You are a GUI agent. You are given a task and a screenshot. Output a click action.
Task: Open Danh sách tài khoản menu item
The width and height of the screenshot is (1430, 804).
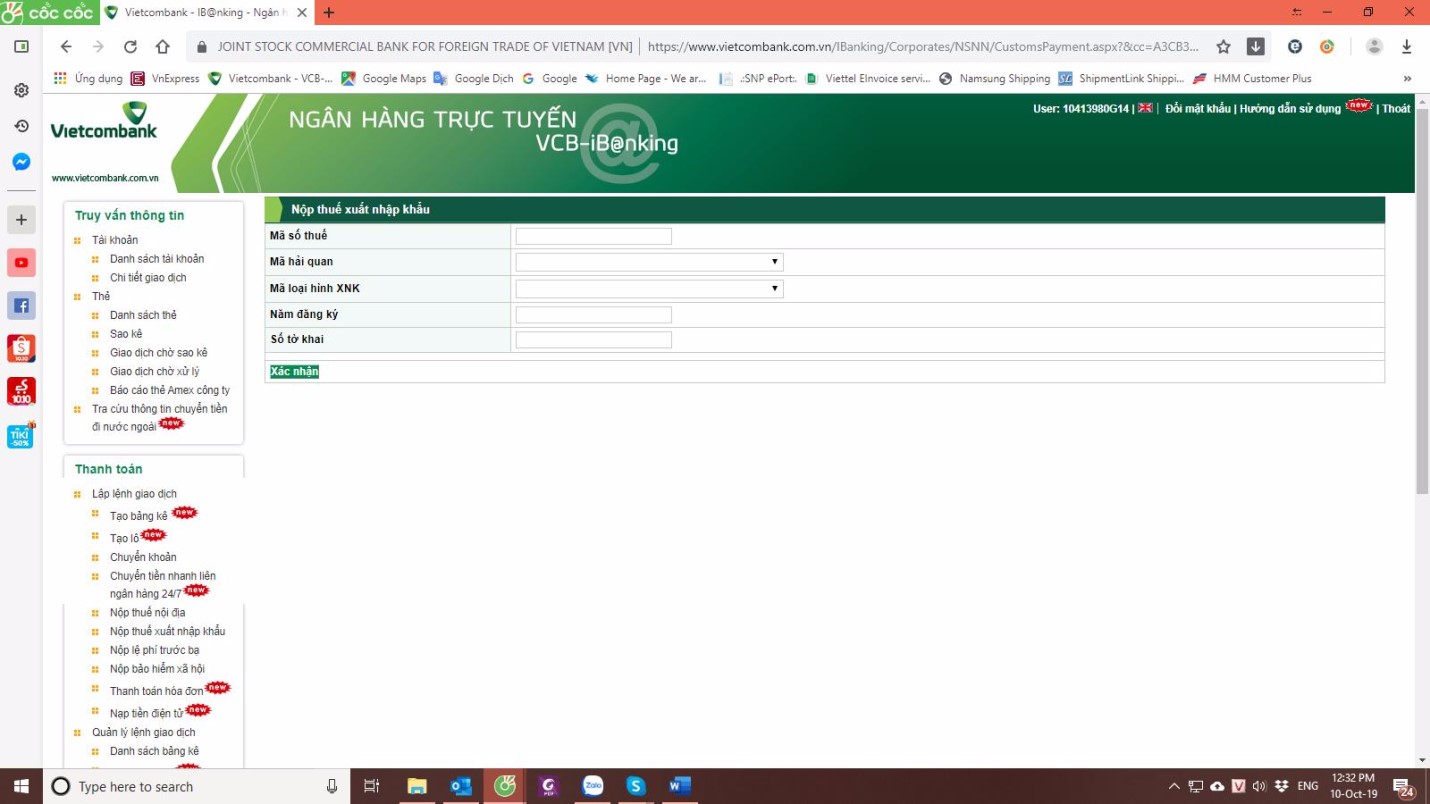tap(157, 259)
